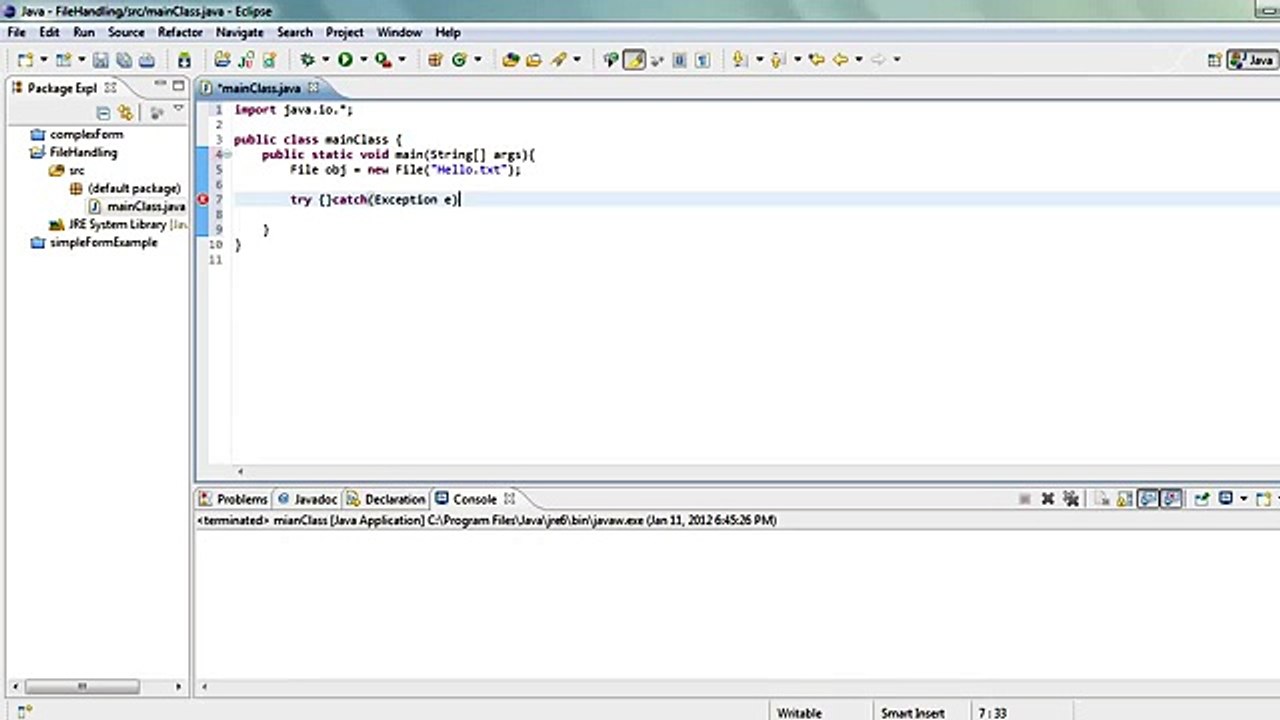The width and height of the screenshot is (1280, 720).
Task: Close the Package Explorer tab X
Action: (110, 88)
